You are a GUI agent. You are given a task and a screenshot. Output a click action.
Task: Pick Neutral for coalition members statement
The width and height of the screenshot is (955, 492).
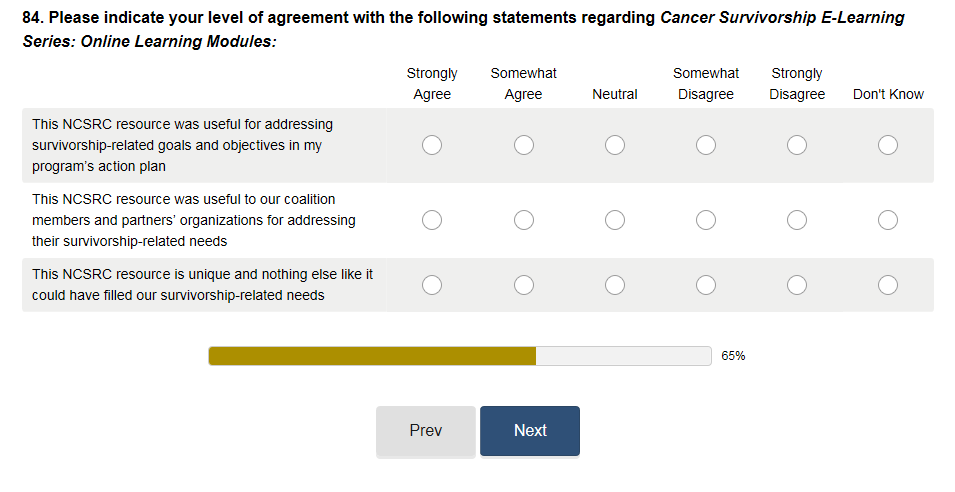coord(615,220)
